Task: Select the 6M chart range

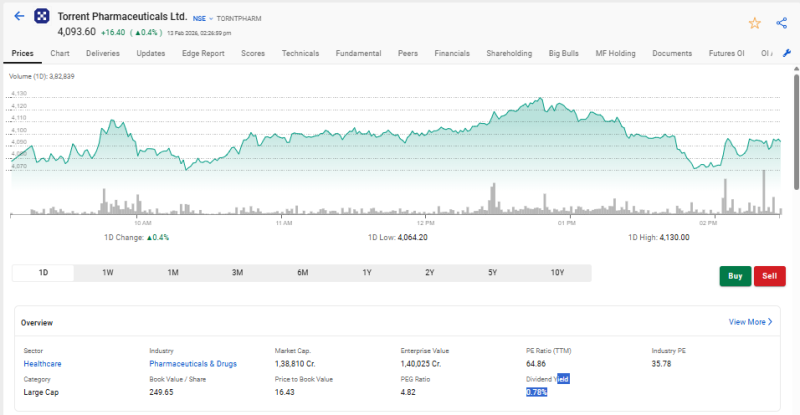Action: tap(303, 273)
